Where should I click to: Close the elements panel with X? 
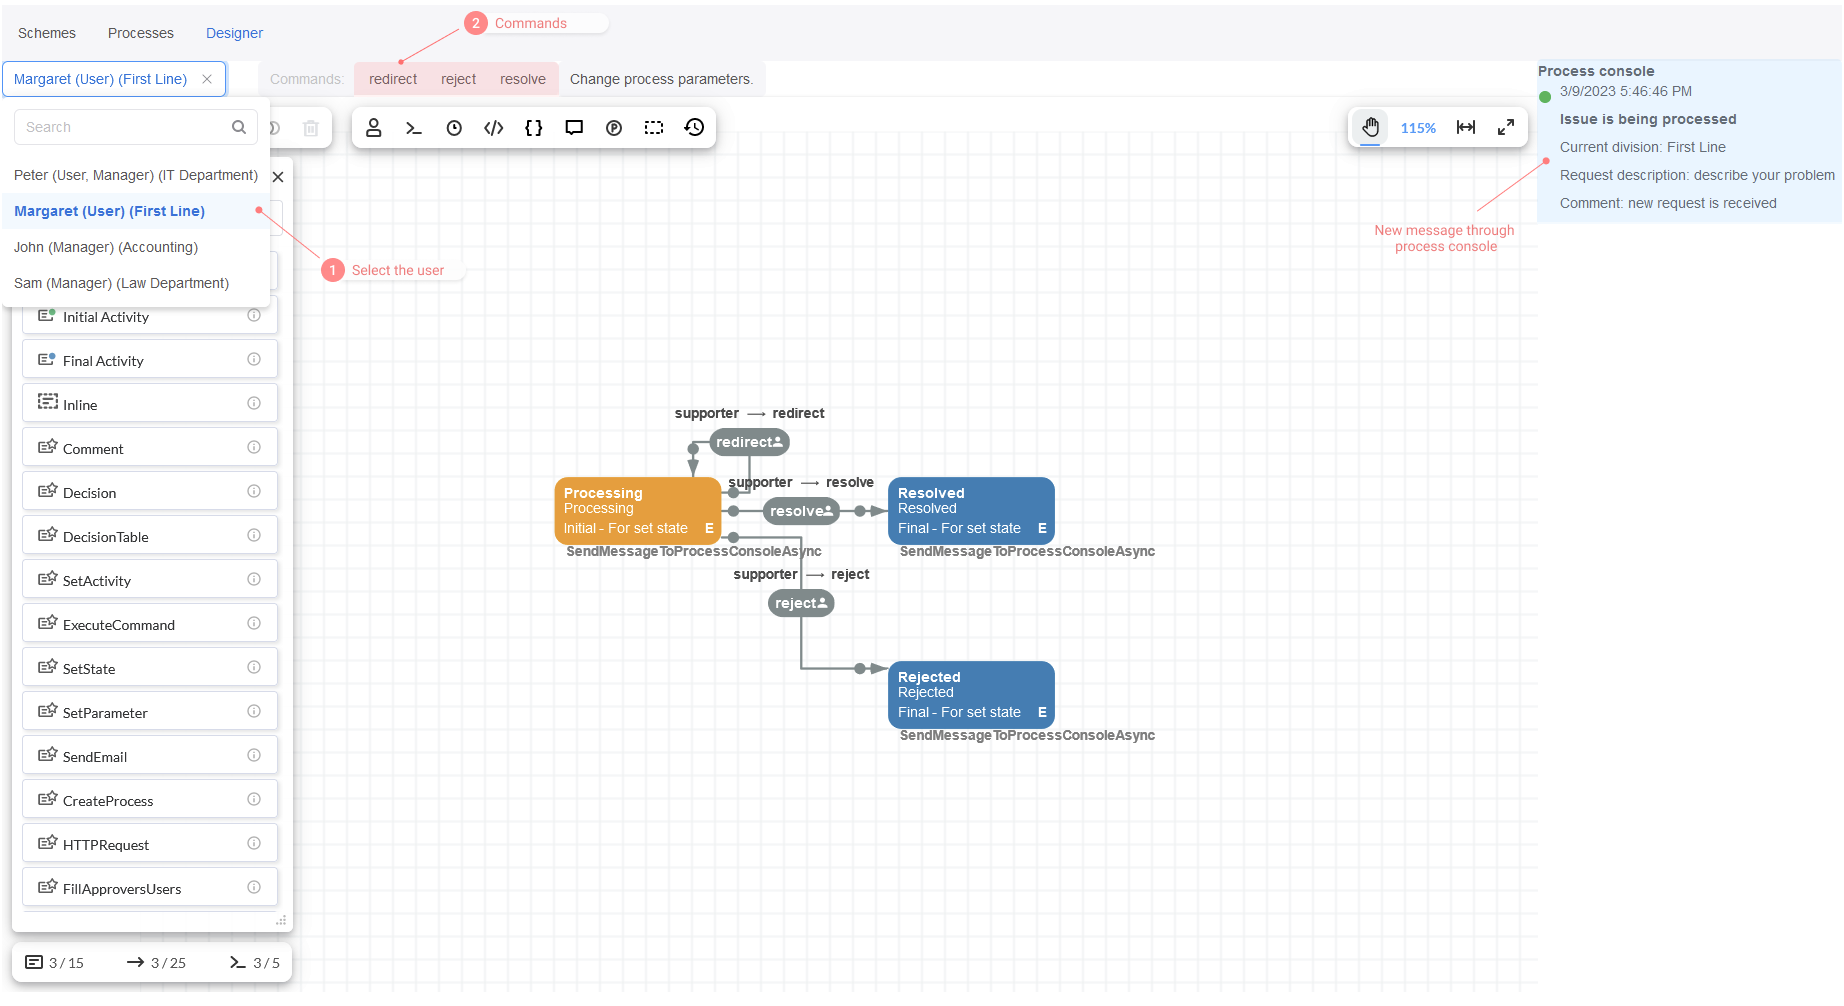pyautogui.click(x=278, y=177)
